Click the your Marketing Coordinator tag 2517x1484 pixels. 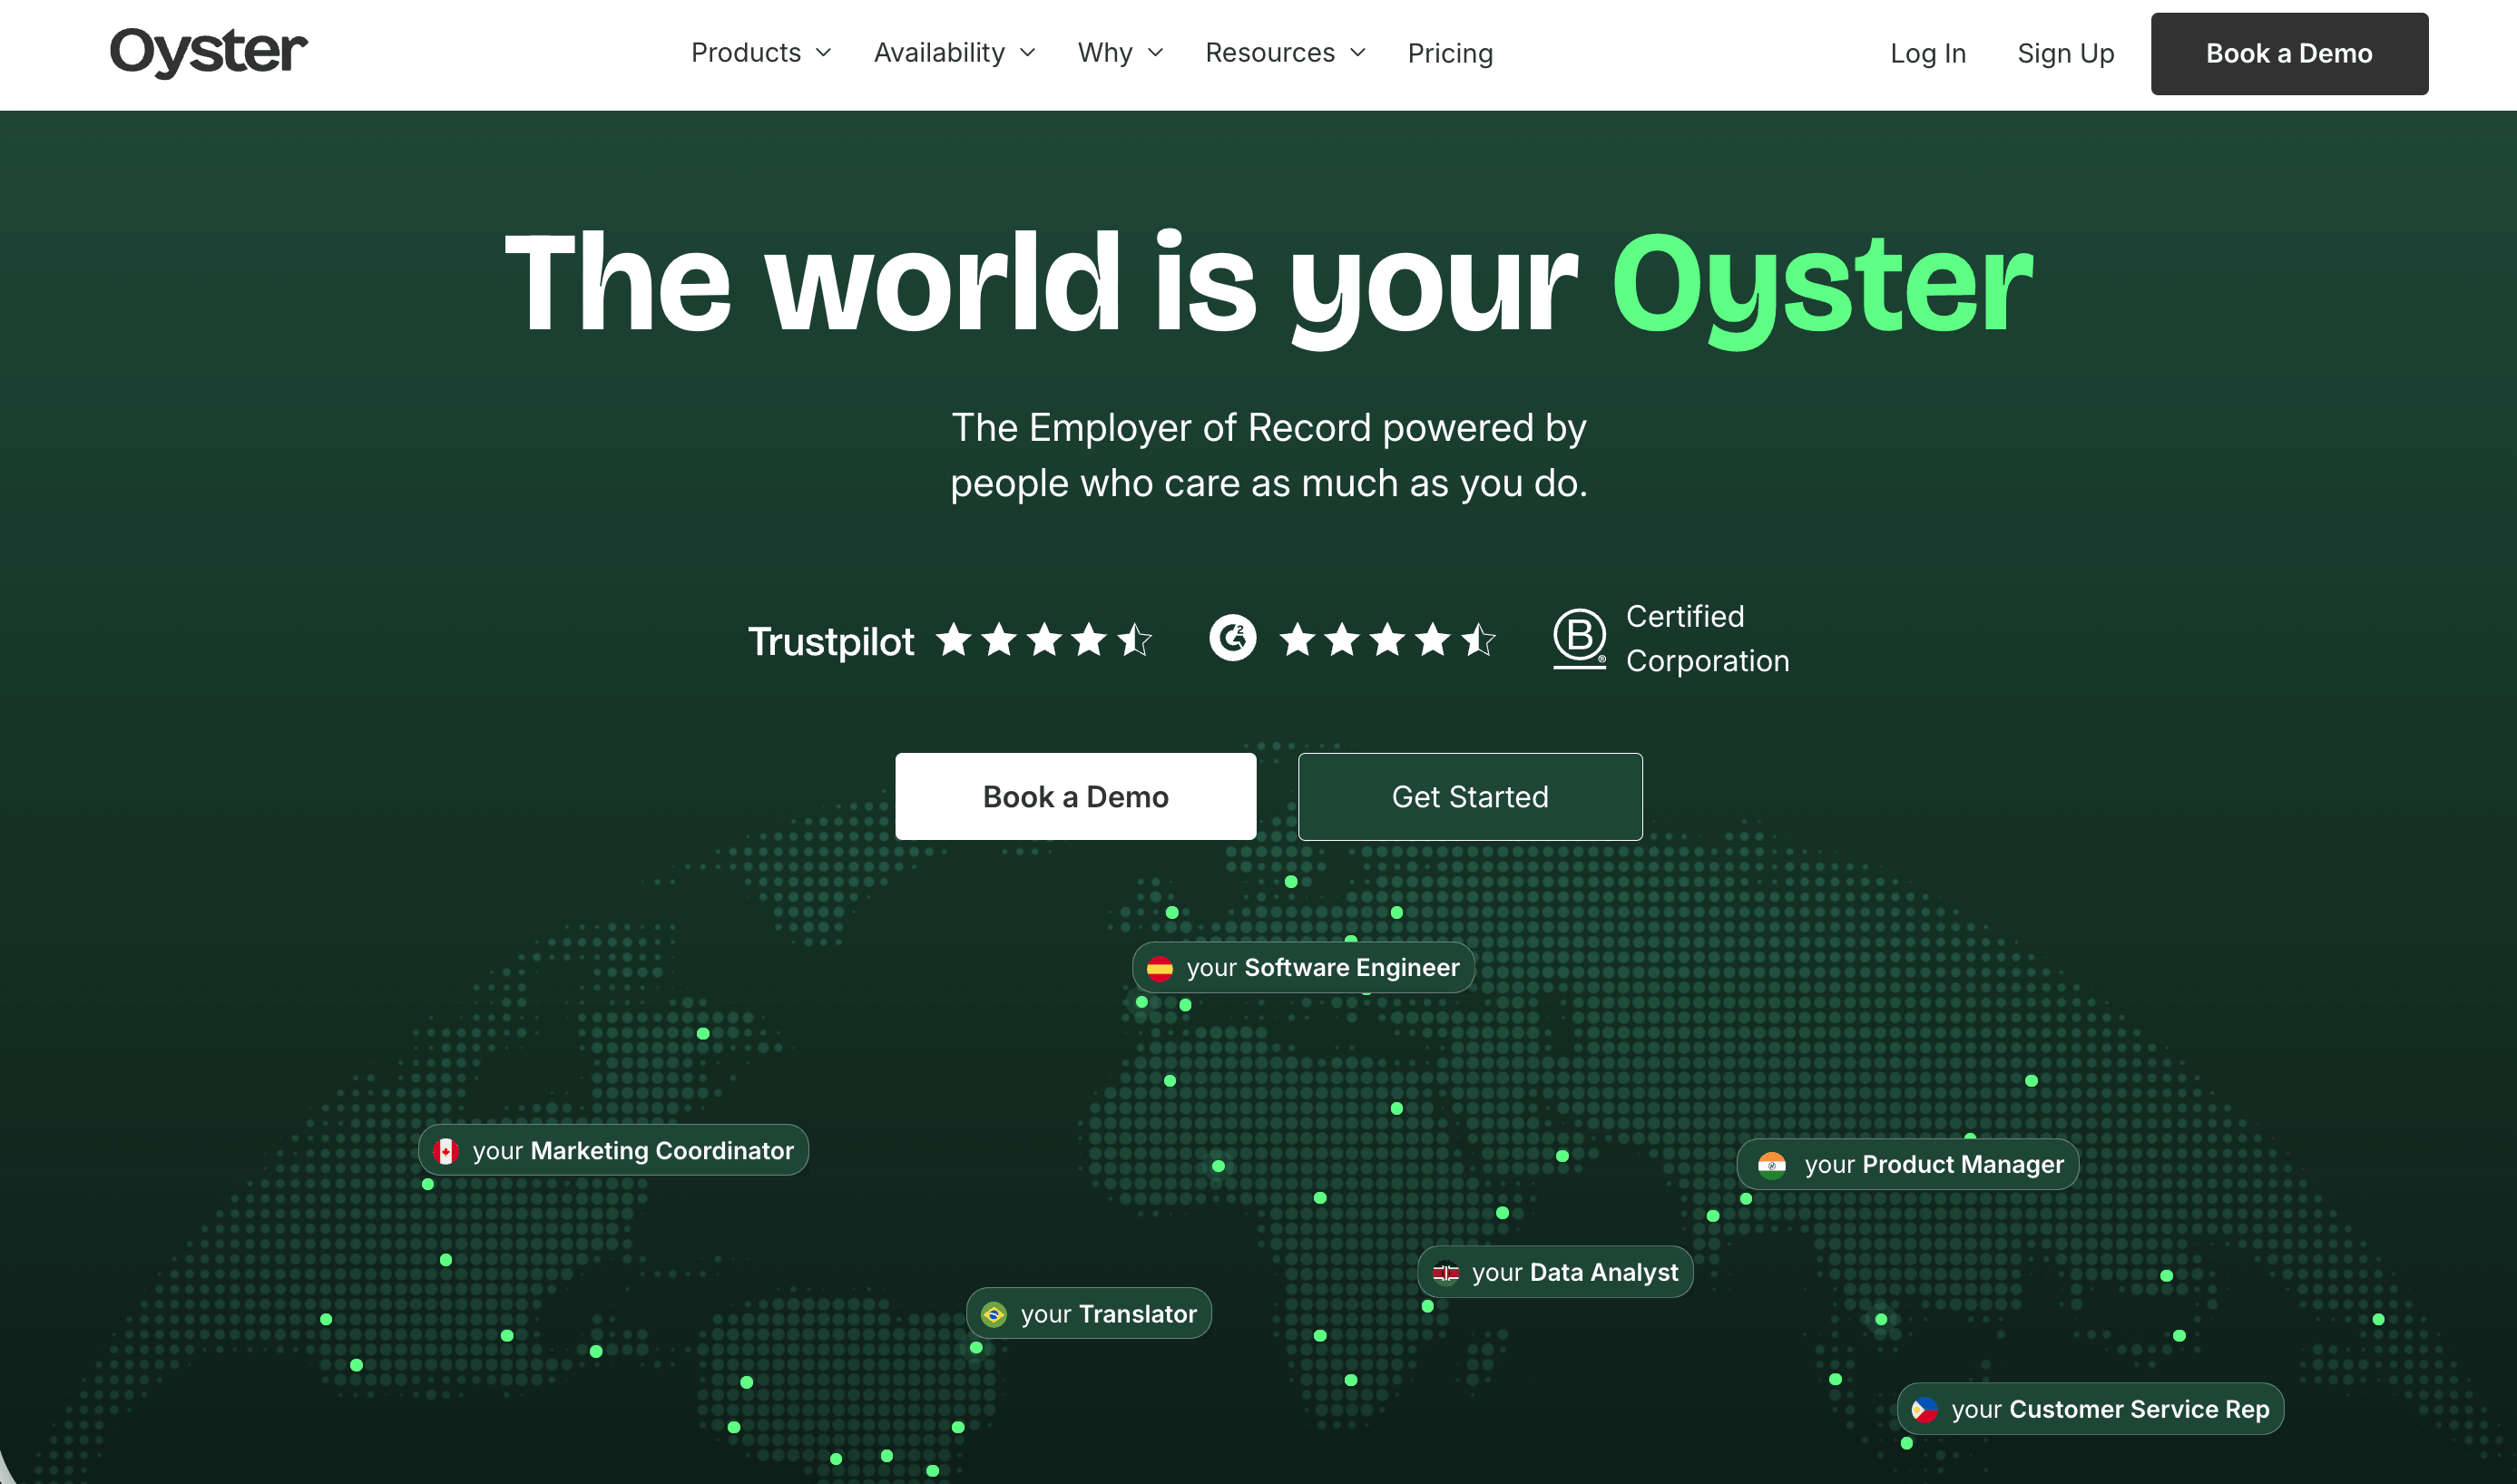(613, 1150)
